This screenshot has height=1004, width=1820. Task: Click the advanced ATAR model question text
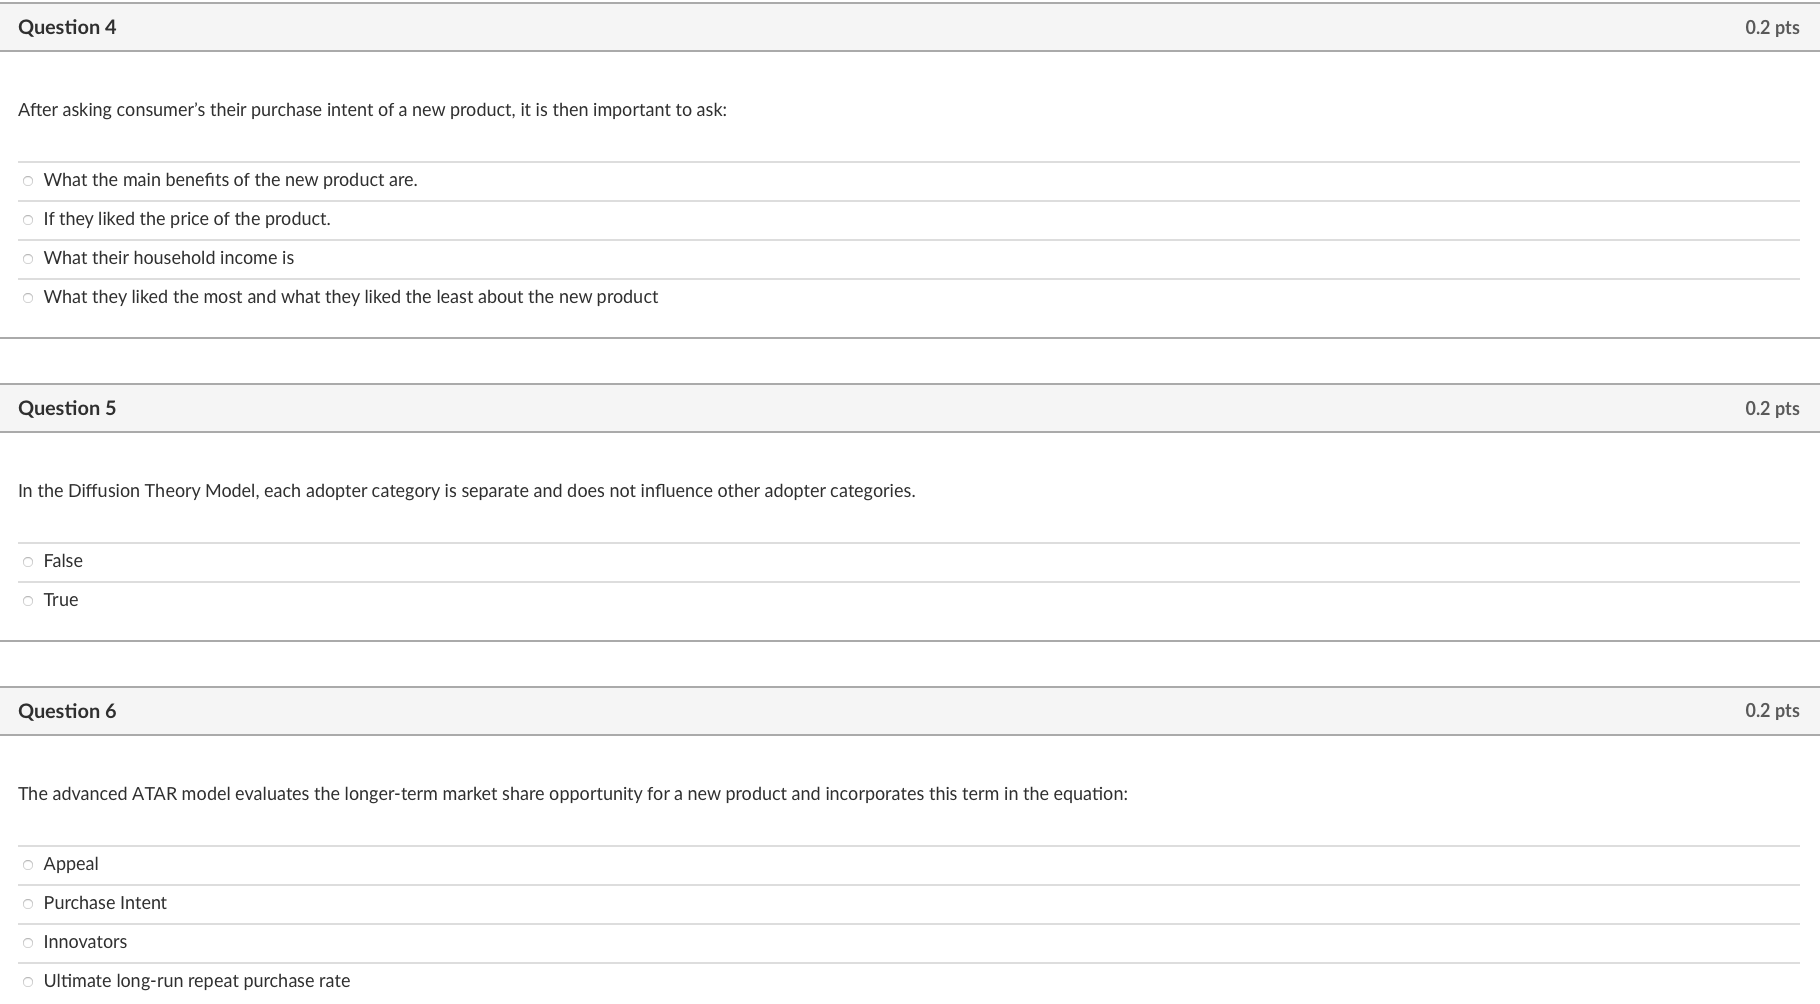pos(573,793)
